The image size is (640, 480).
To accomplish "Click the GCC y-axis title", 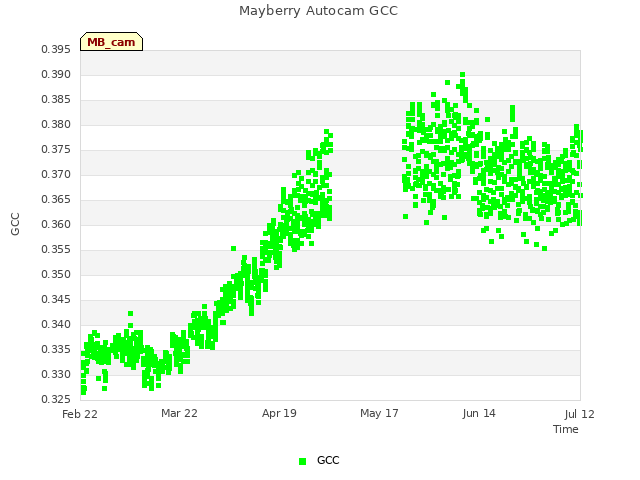I will coord(15,224).
